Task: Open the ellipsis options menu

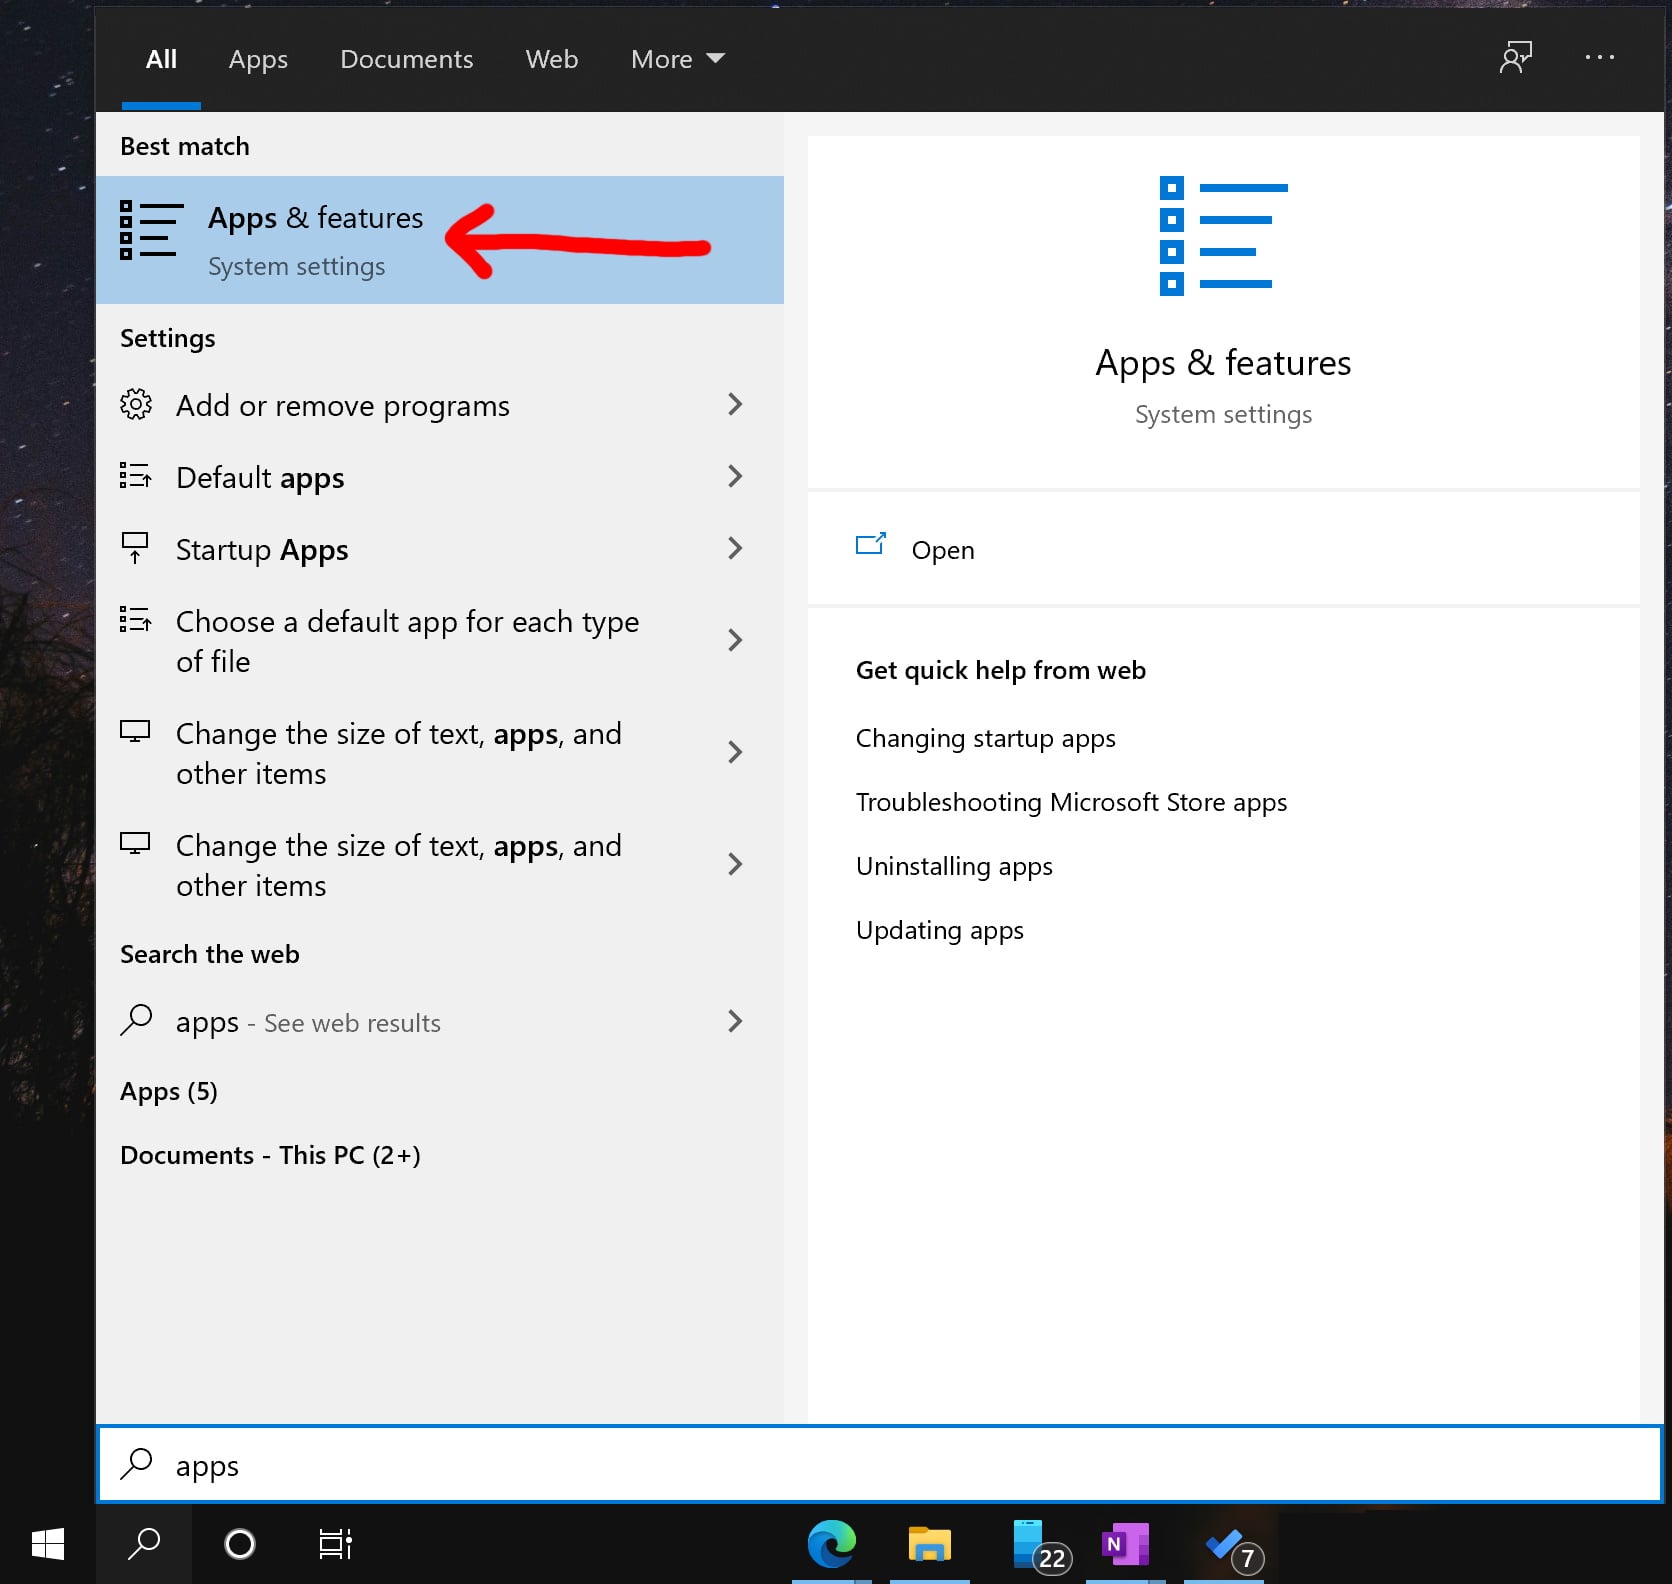Action: coord(1600,57)
